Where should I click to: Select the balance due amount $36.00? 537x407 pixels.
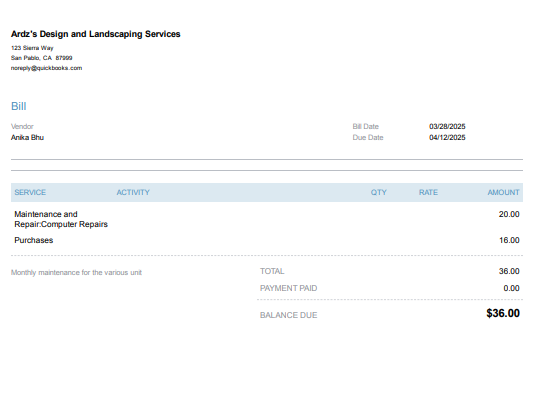coord(503,313)
